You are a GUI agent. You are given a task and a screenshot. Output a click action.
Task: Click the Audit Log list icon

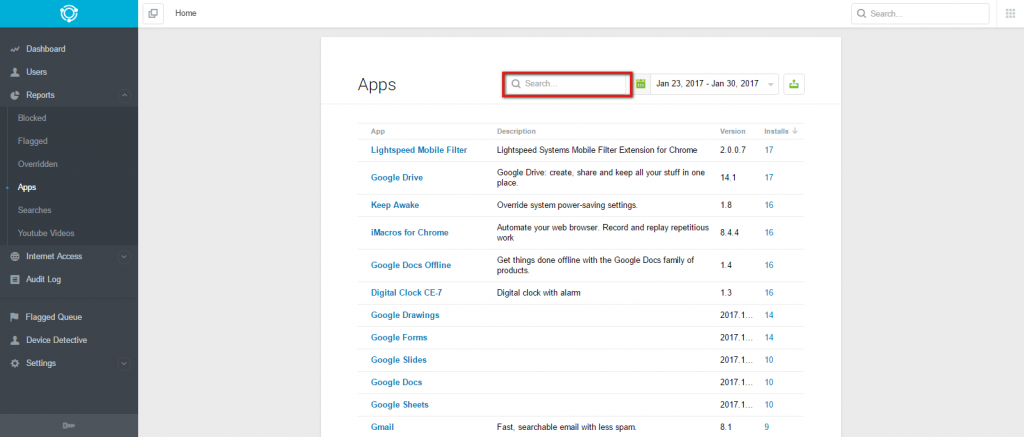coord(15,280)
